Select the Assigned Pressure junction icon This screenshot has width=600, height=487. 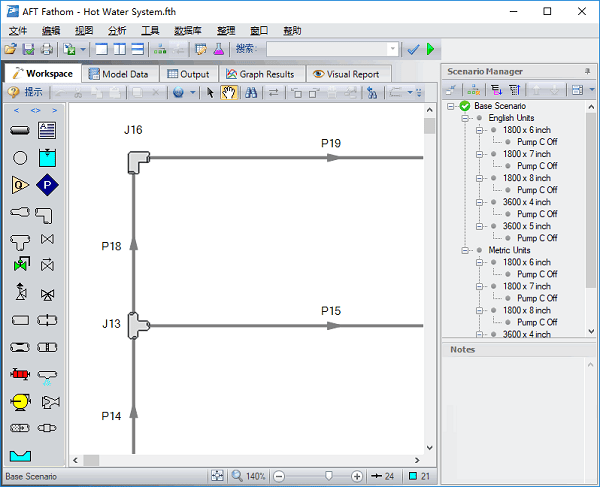click(47, 185)
